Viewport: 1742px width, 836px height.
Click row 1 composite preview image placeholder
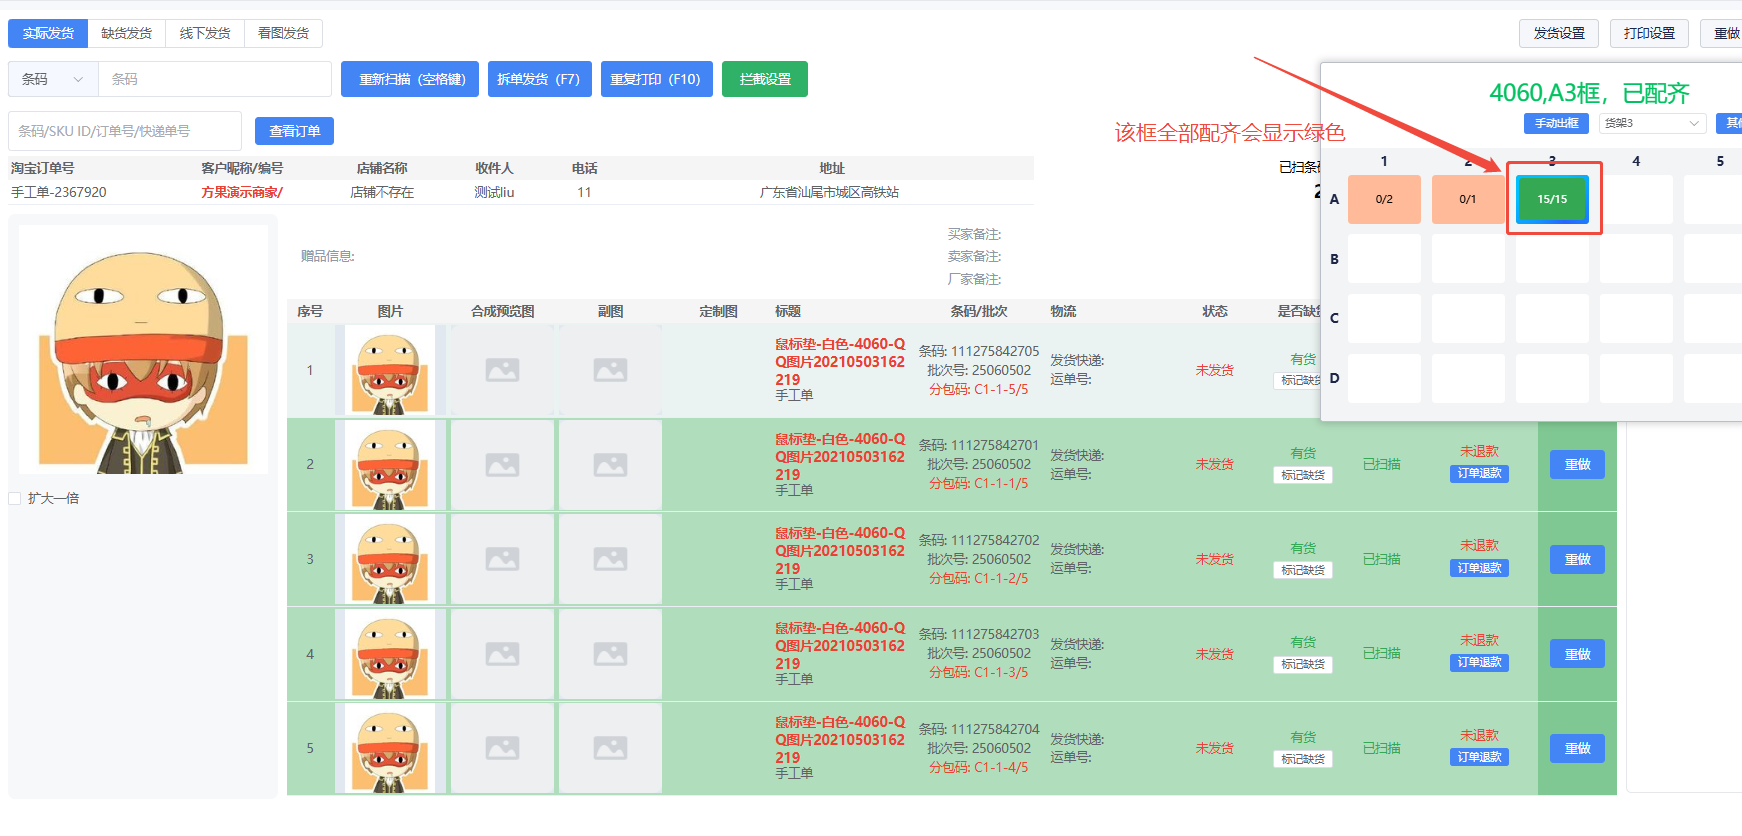pos(502,370)
